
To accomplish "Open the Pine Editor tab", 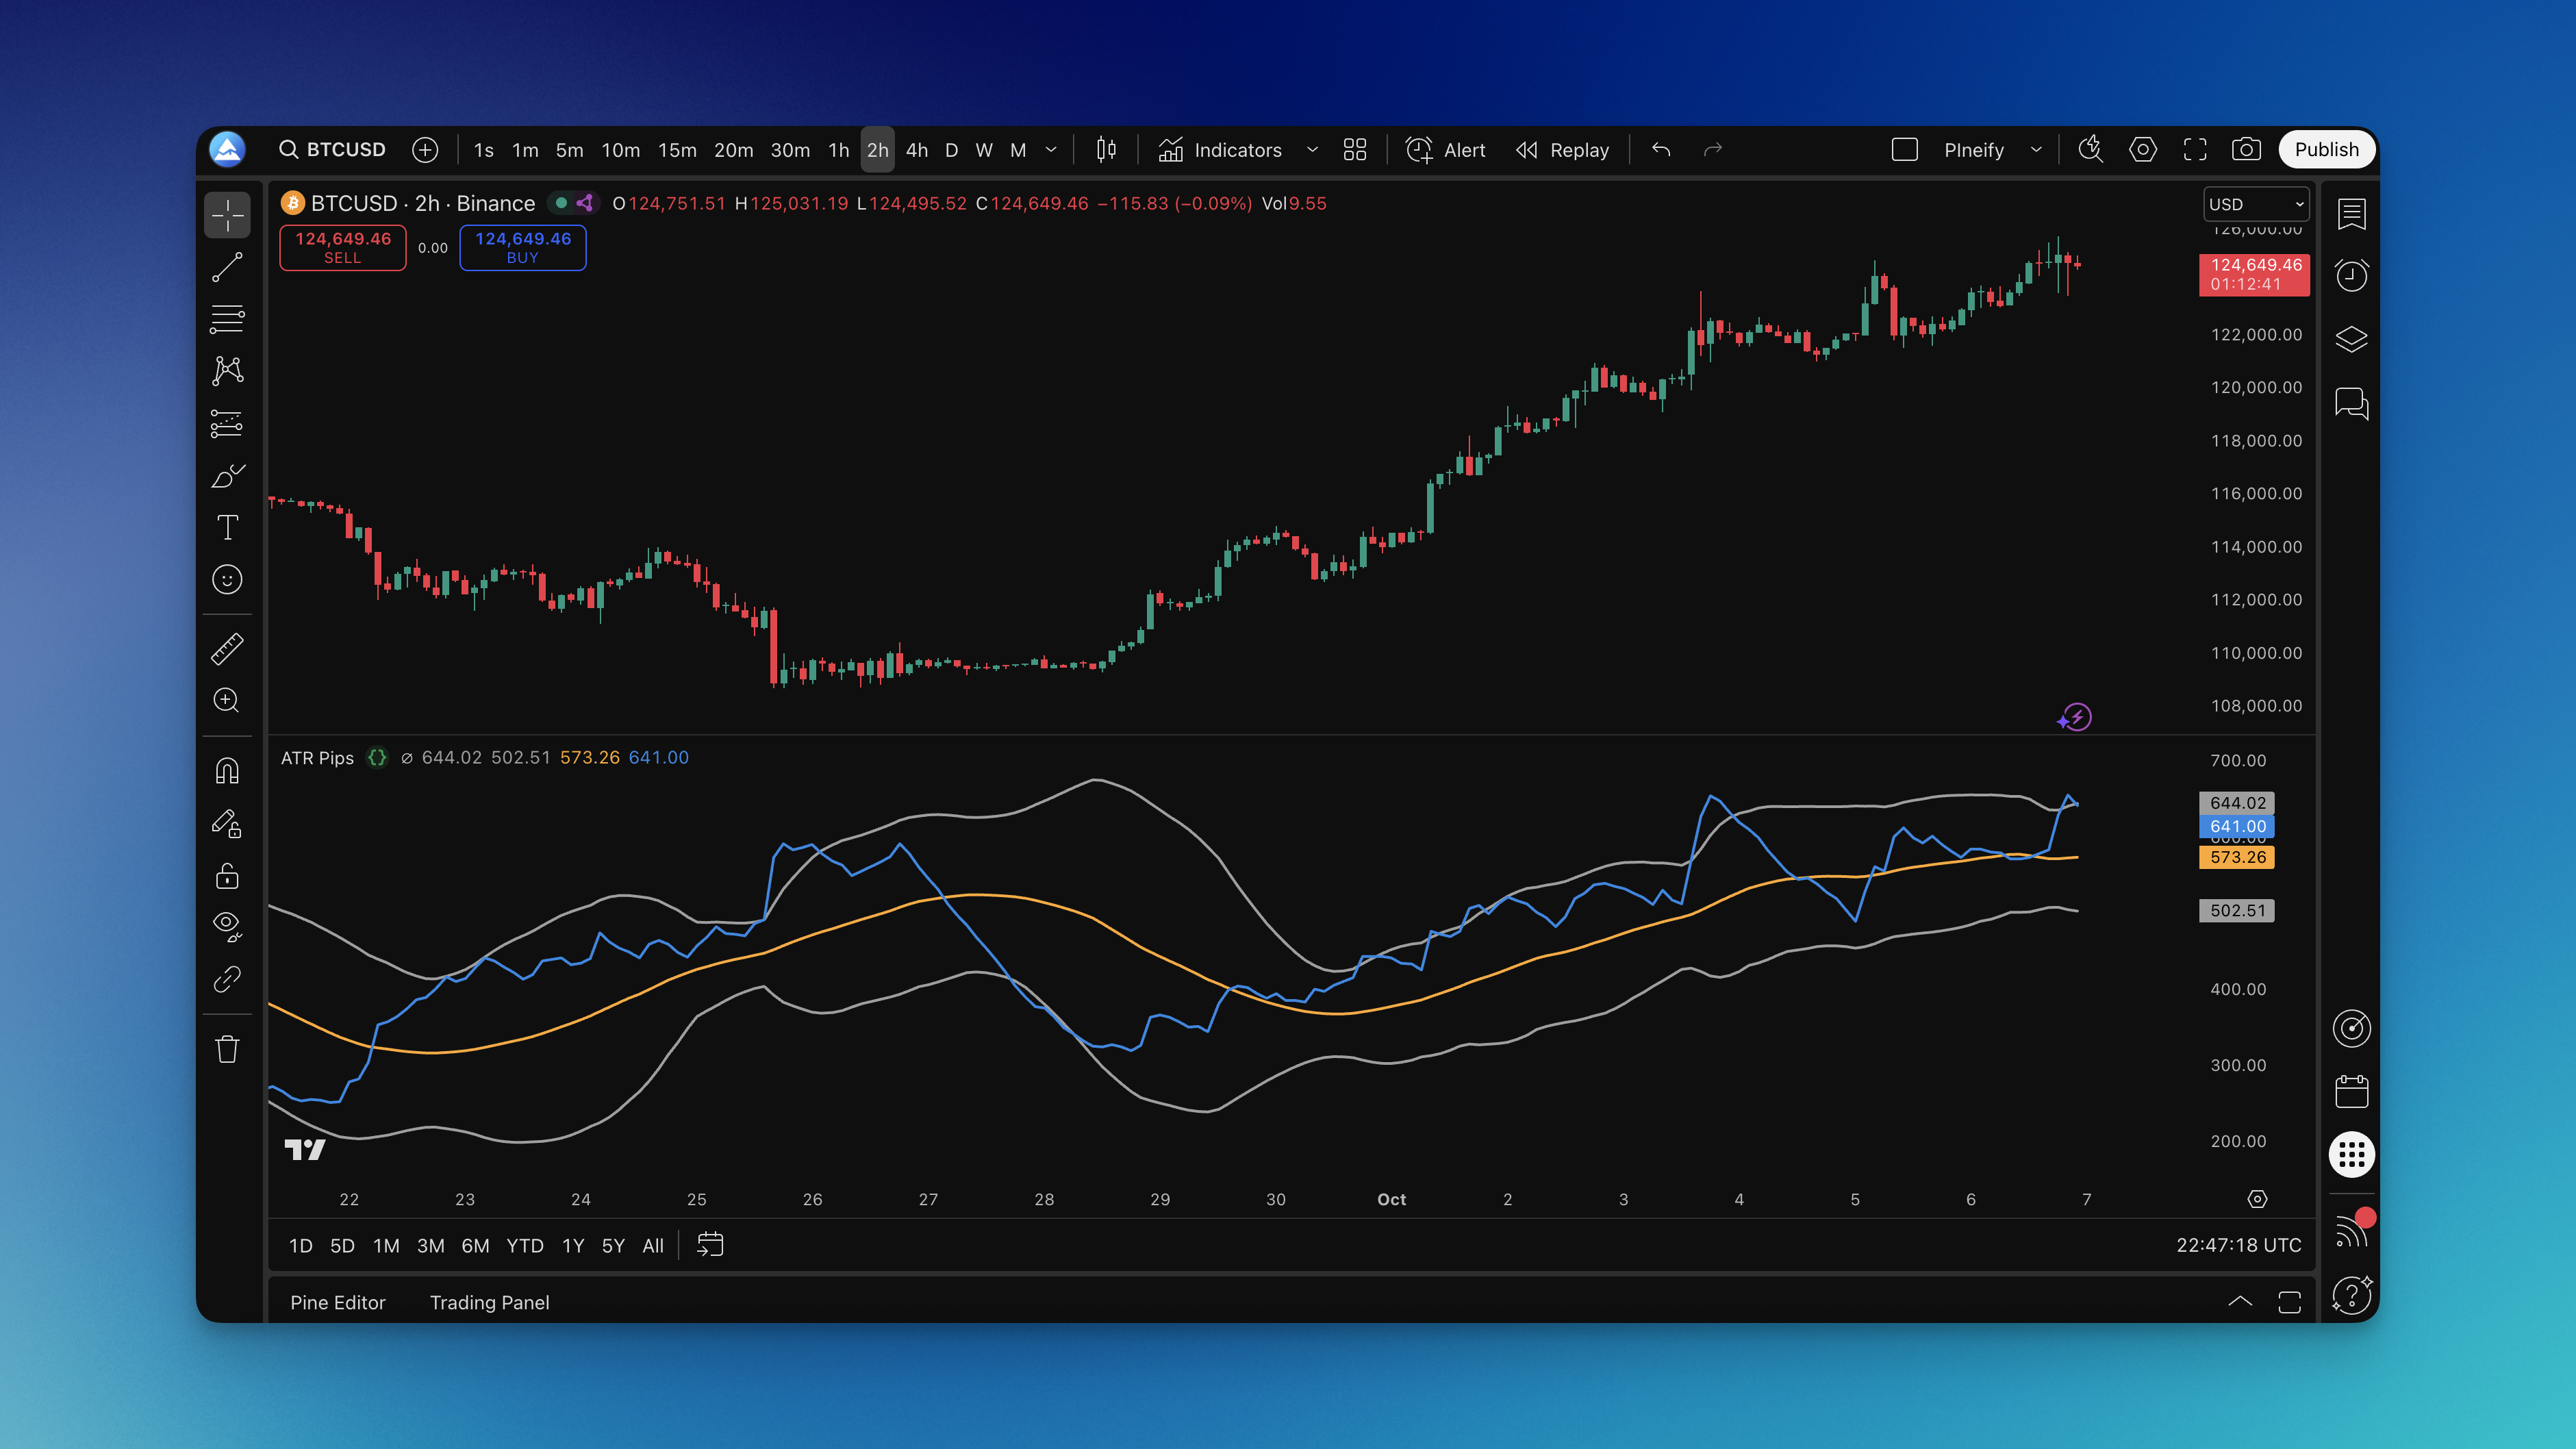I will pos(337,1302).
